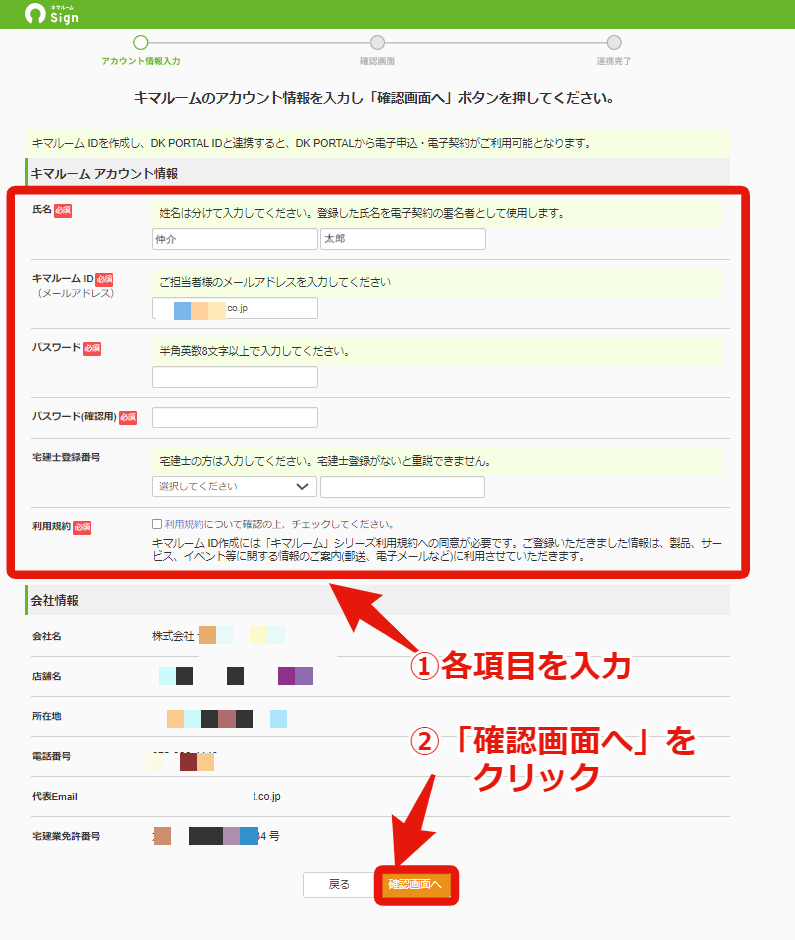
Task: Click the パスワード(確認用) input field
Action: [234, 417]
